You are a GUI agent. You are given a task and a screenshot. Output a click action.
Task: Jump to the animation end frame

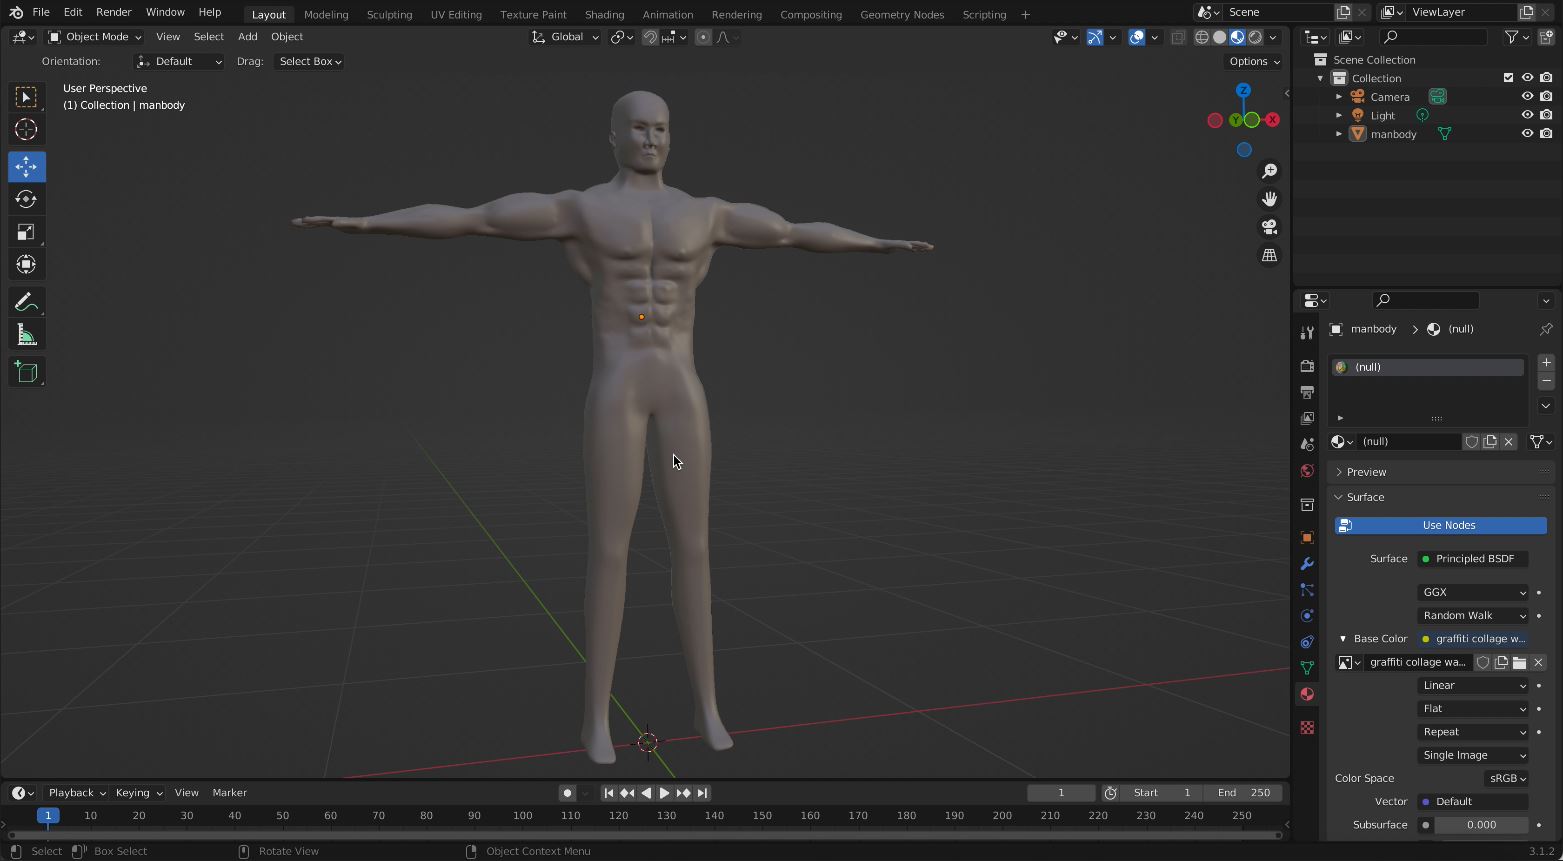pyautogui.click(x=702, y=793)
